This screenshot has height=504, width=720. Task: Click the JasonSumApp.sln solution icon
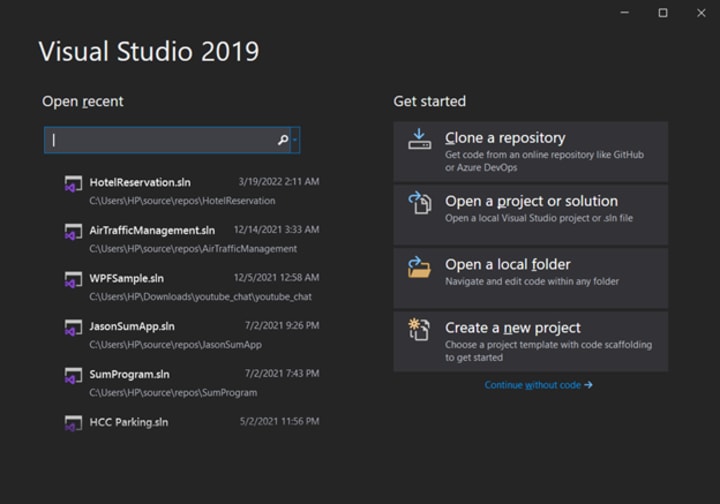(x=73, y=328)
